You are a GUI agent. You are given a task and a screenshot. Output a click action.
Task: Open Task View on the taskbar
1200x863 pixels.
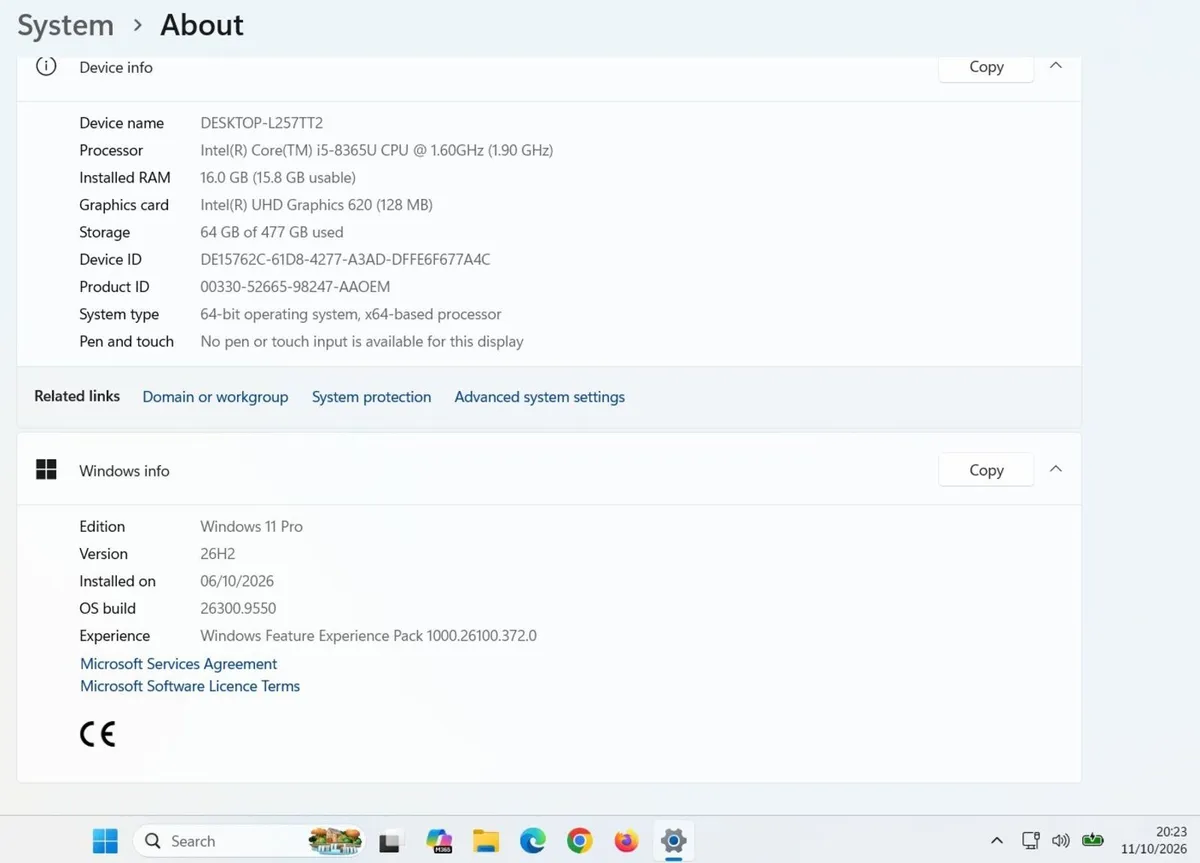(x=389, y=842)
